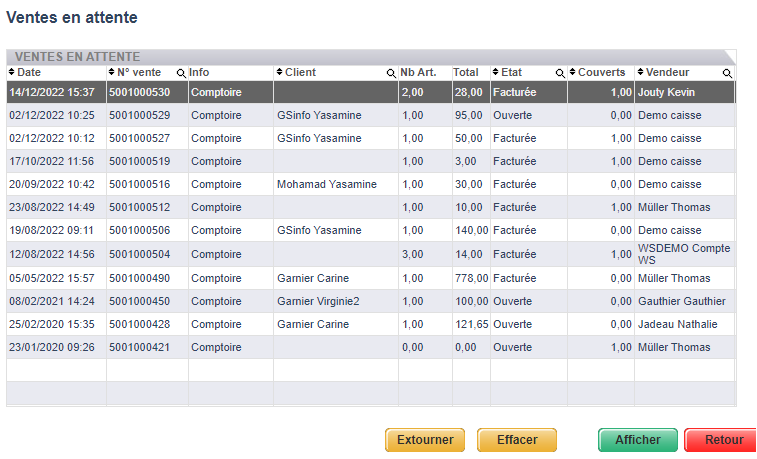Click the search magnifier in N° vente column
The height and width of the screenshot is (459, 757).
coord(181,74)
